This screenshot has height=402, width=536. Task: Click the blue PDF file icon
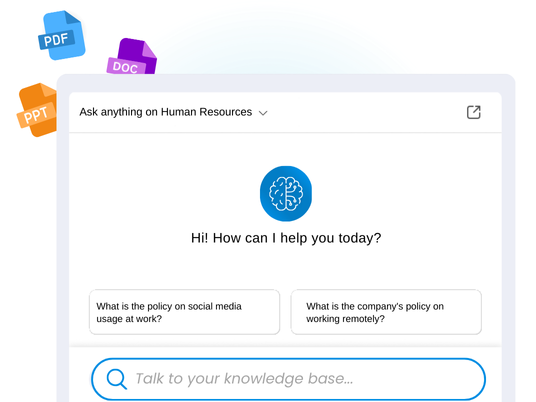62,35
